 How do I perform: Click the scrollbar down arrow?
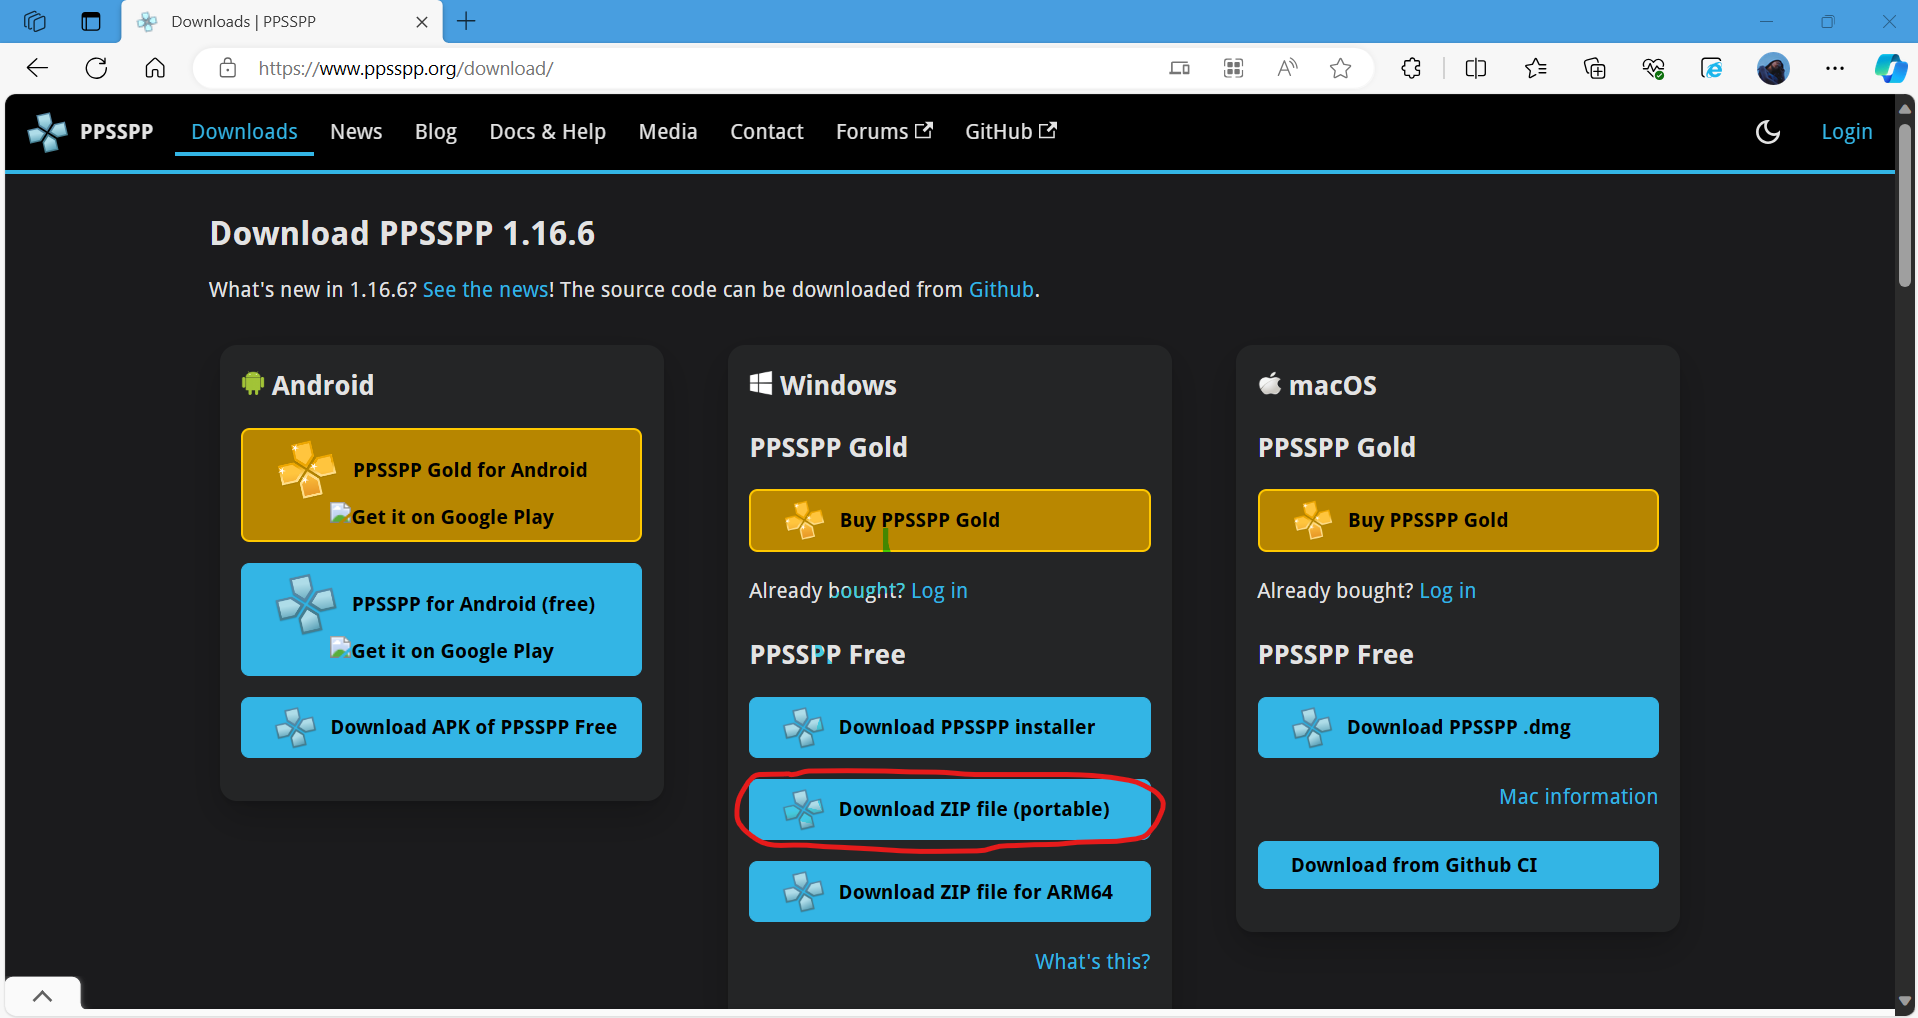[x=1904, y=1001]
